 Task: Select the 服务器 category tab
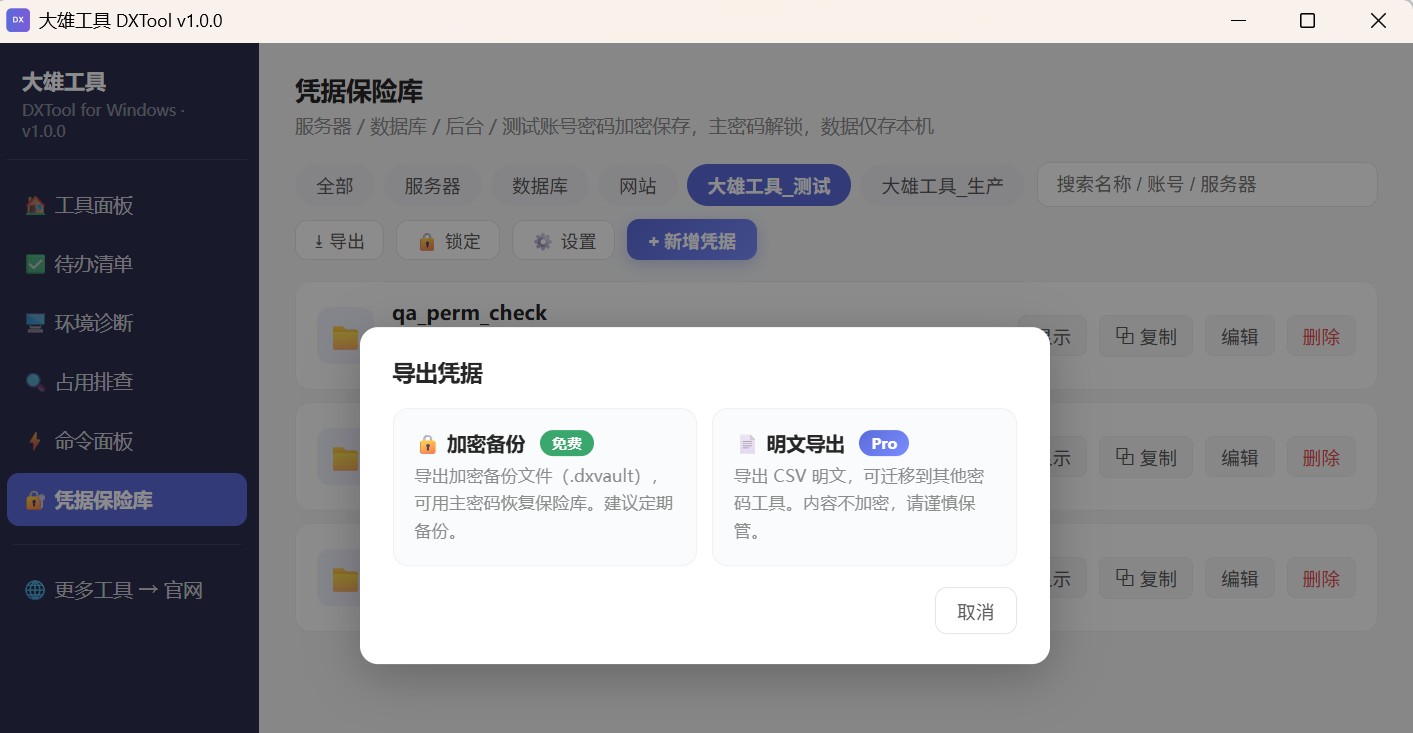433,186
